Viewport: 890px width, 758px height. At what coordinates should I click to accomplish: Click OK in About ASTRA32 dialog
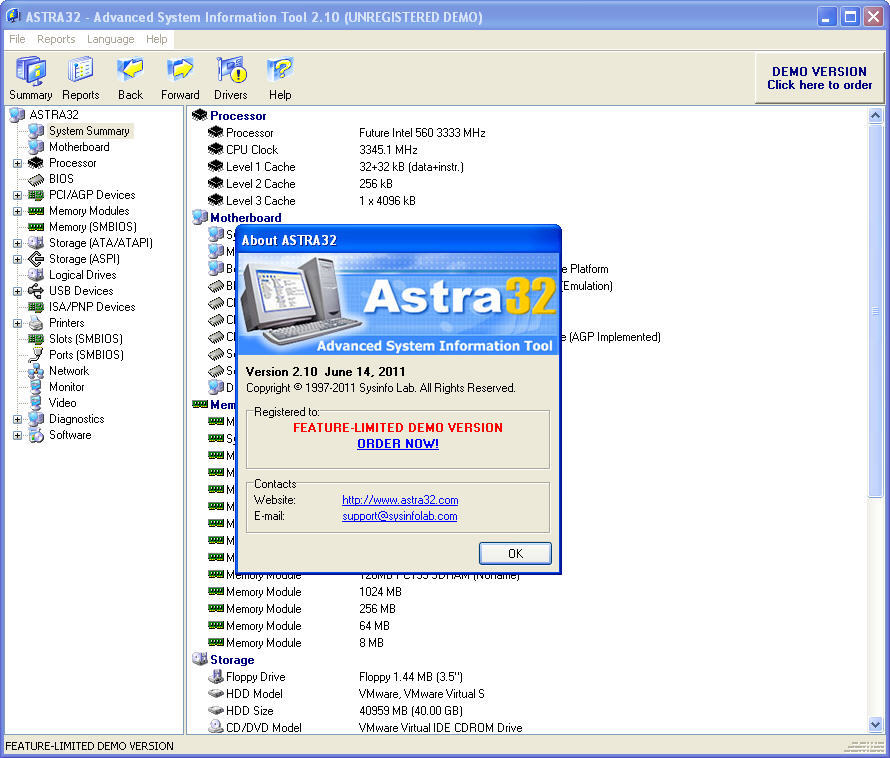point(515,554)
